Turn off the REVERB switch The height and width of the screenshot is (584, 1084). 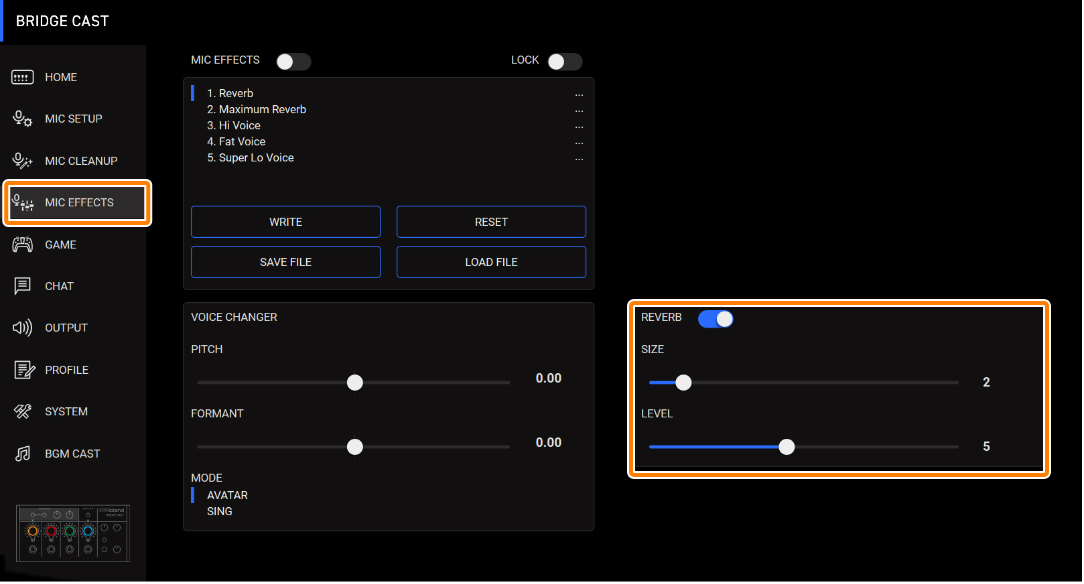[x=716, y=319]
